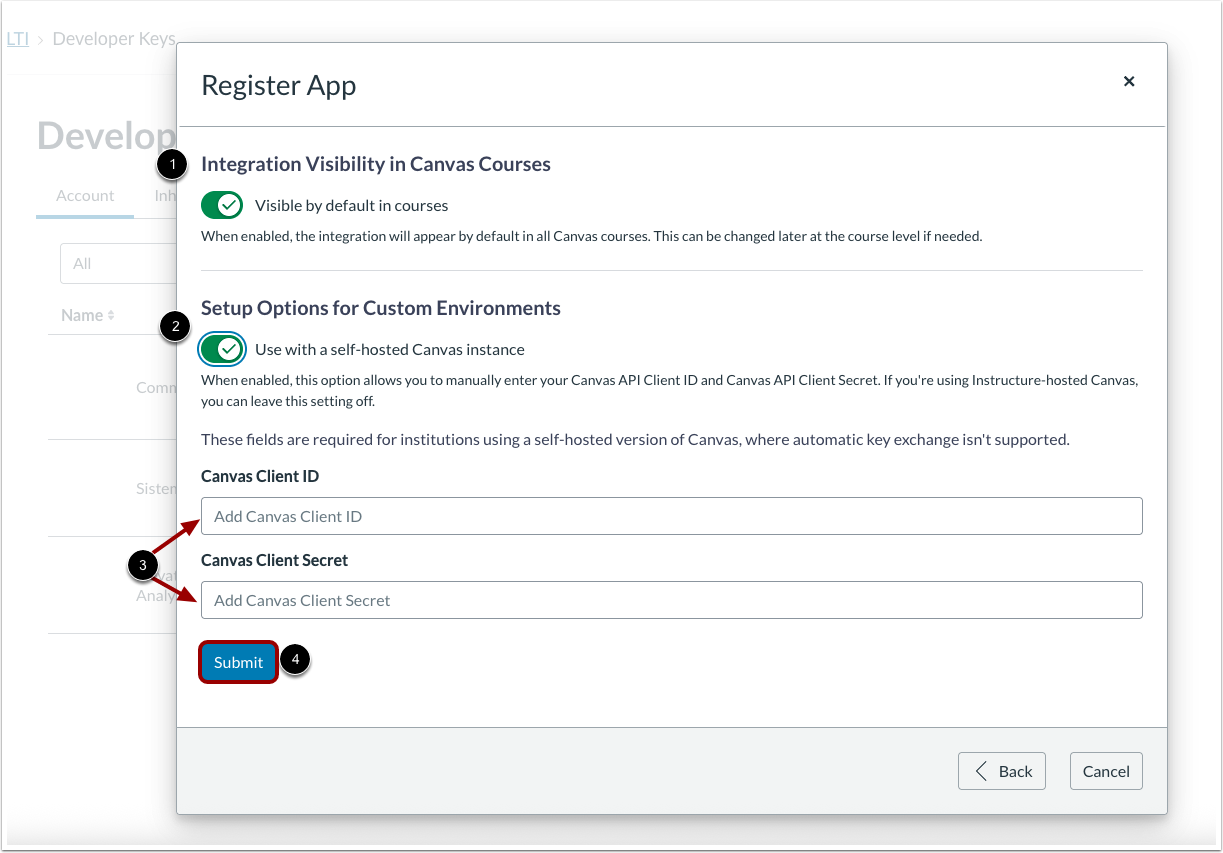
Task: Select the Canvas Client ID label
Action: pos(260,476)
